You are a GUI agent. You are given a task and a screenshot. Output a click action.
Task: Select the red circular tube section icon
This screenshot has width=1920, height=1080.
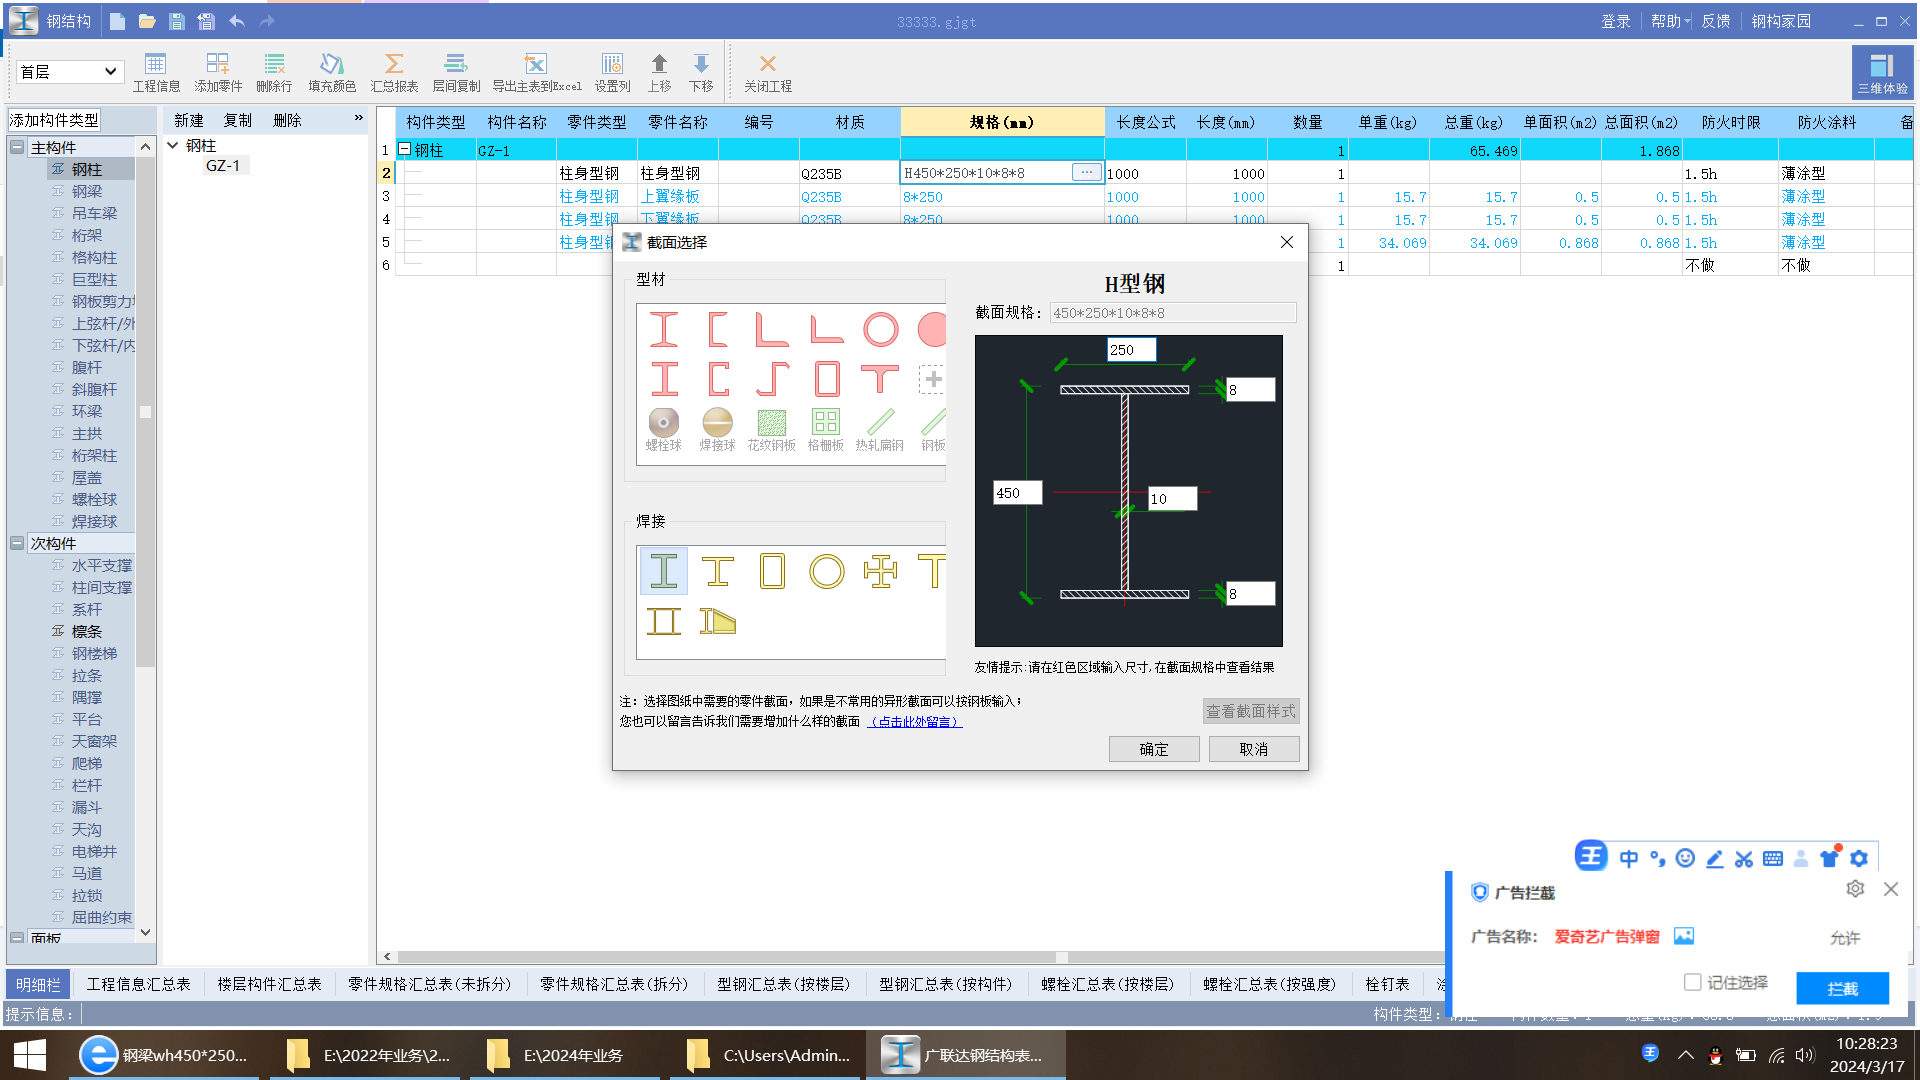click(x=880, y=329)
